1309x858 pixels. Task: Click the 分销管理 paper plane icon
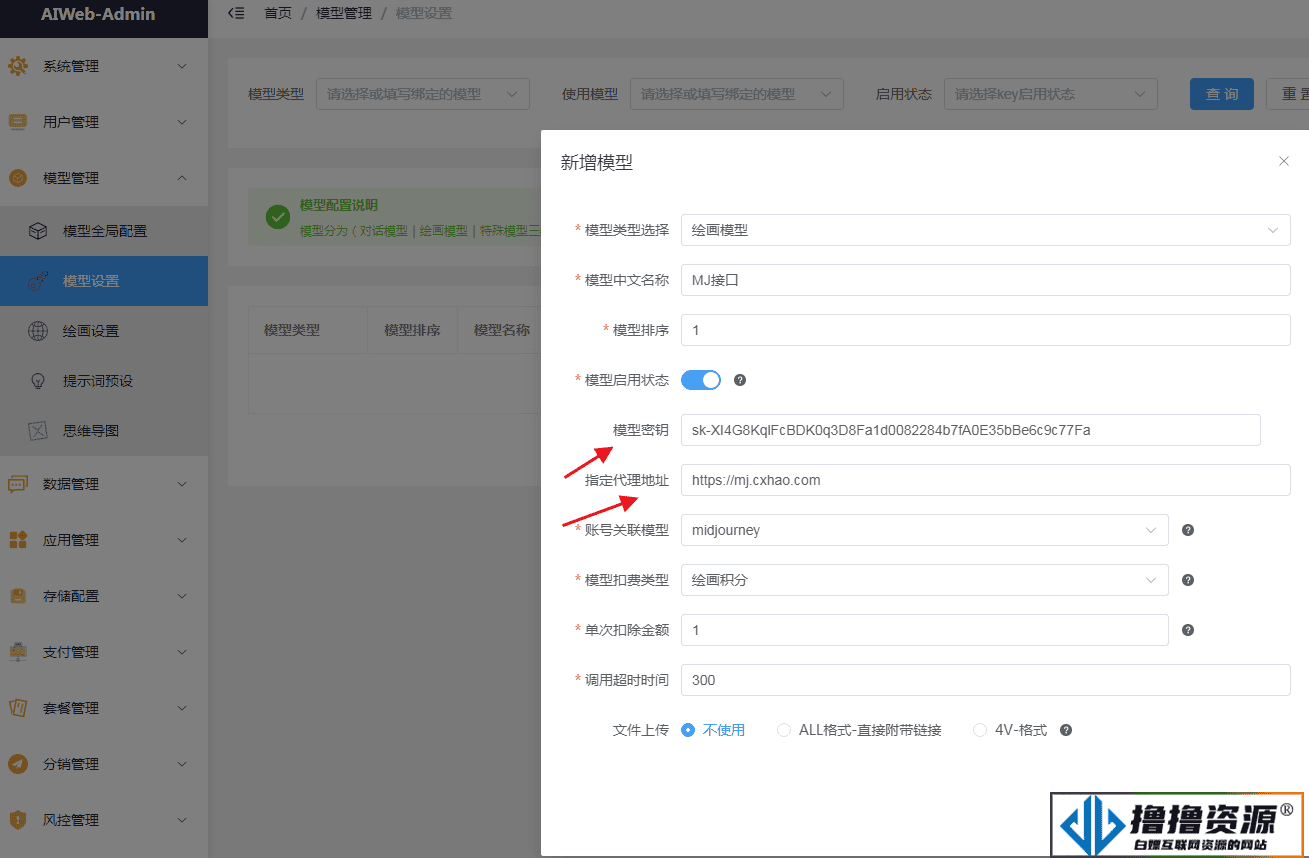coord(18,764)
